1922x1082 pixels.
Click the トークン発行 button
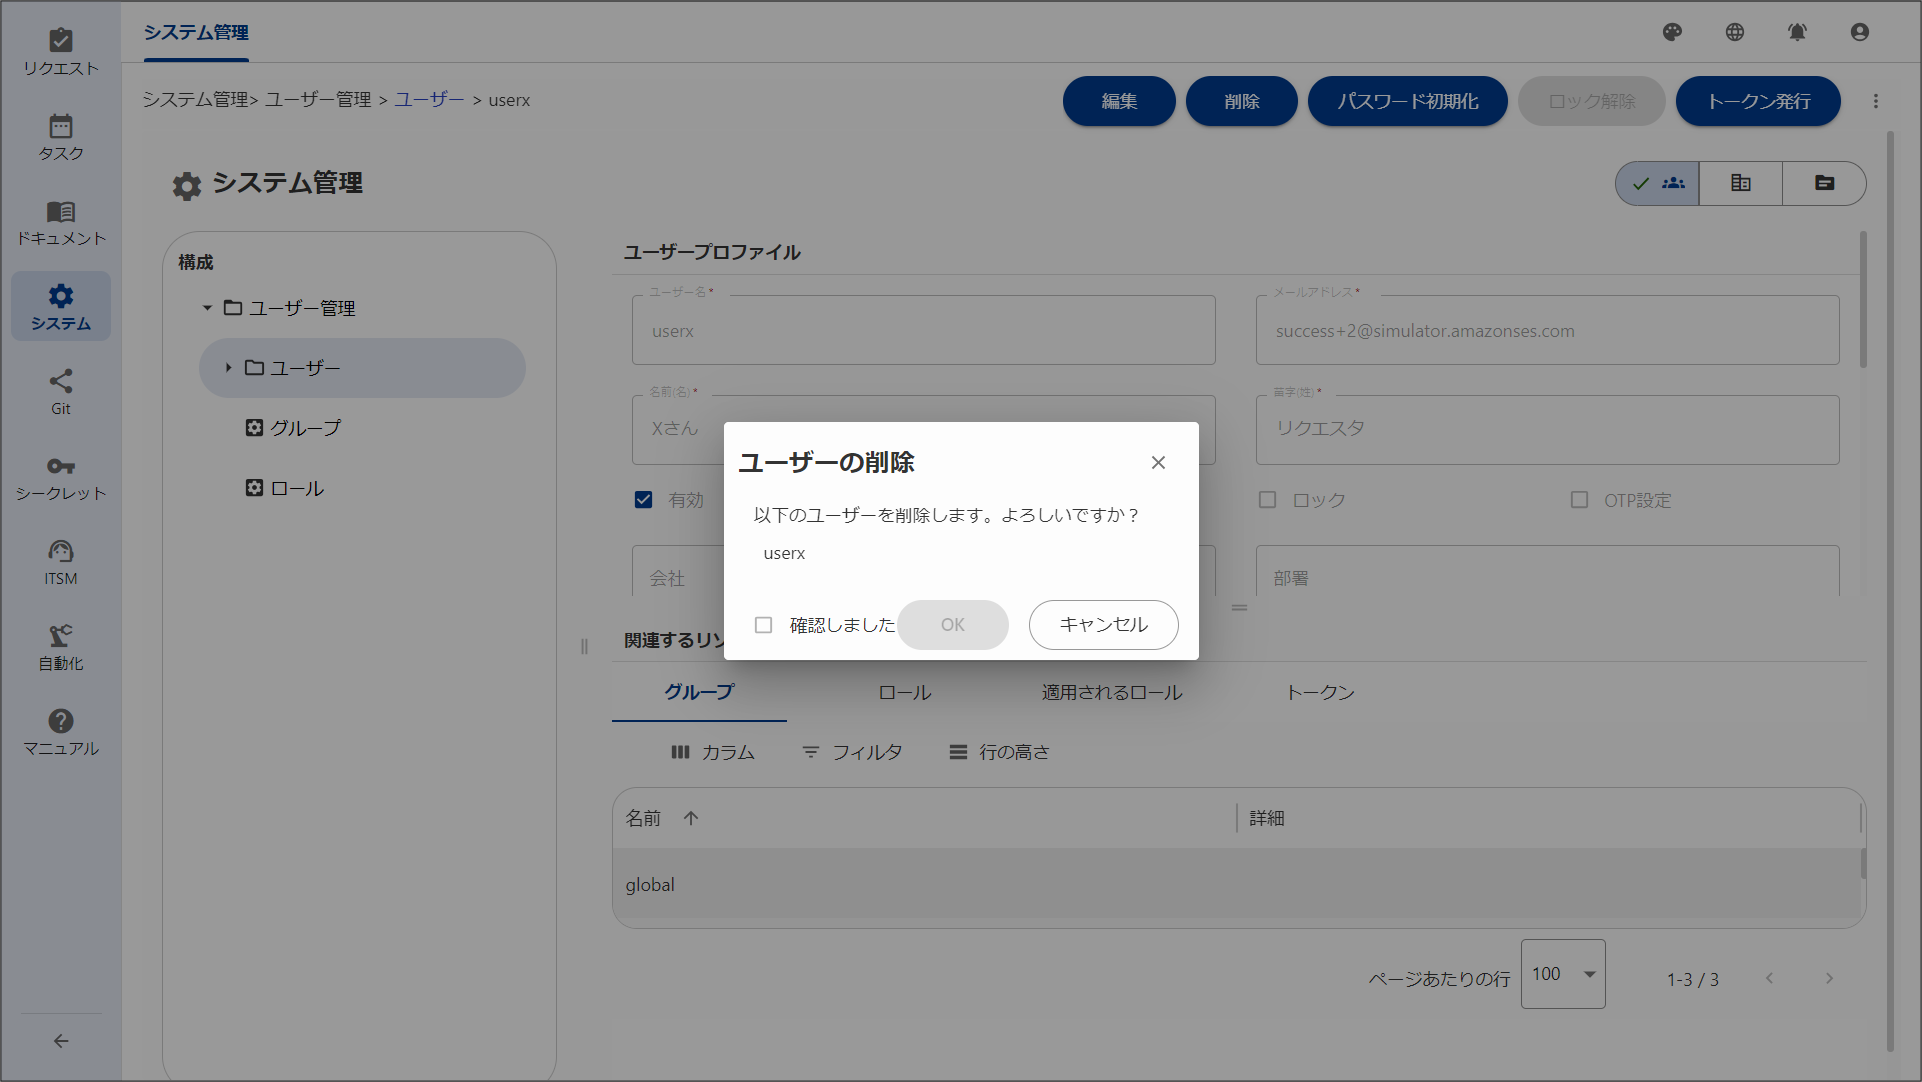tap(1758, 101)
